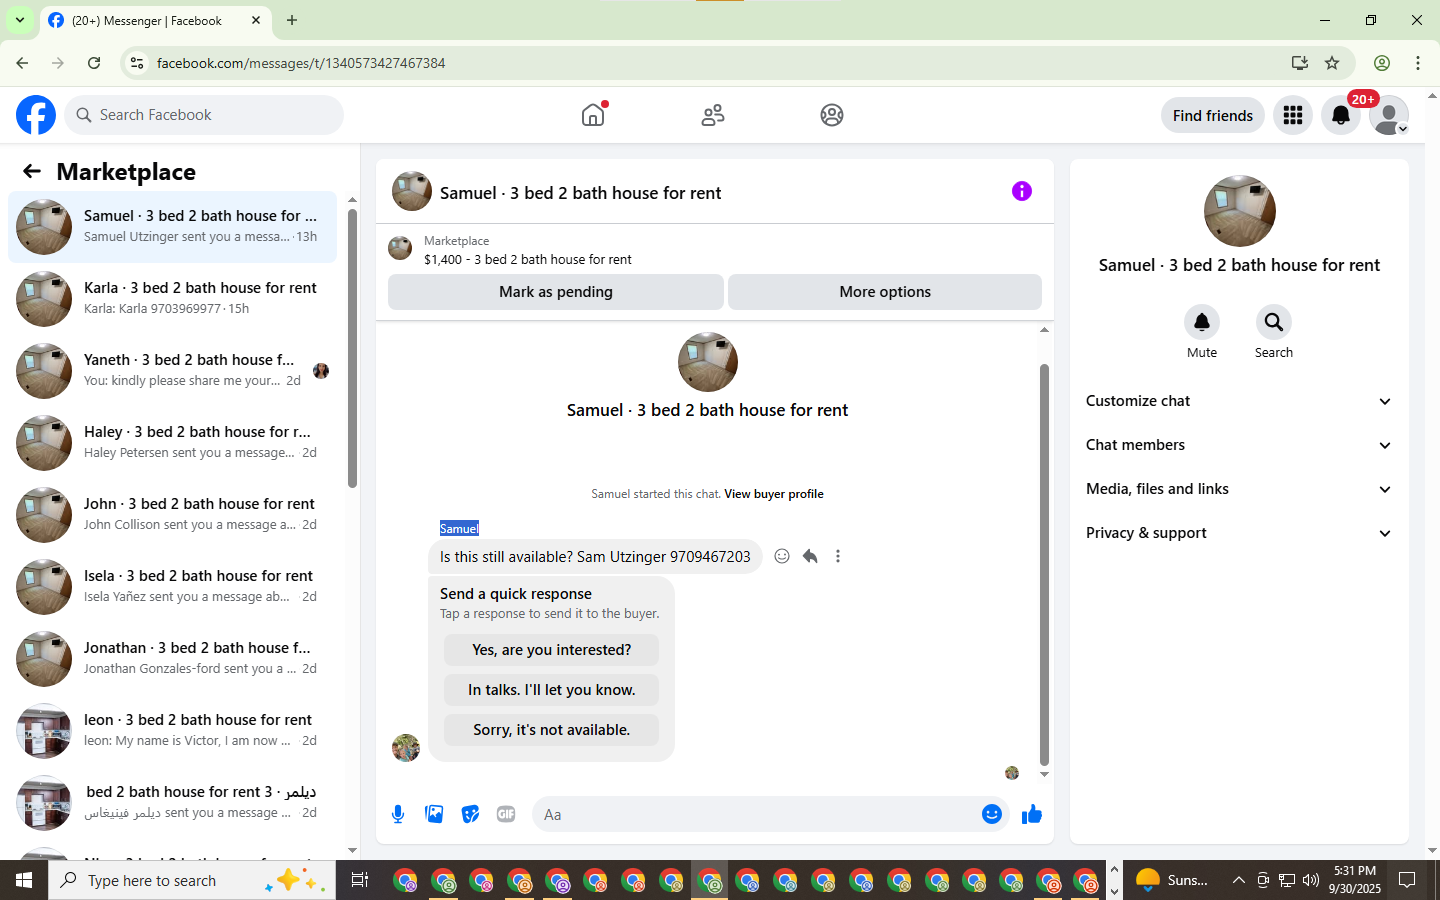Open the taskbar clock and date
Viewport: 1440px width, 900px height.
pyautogui.click(x=1355, y=880)
